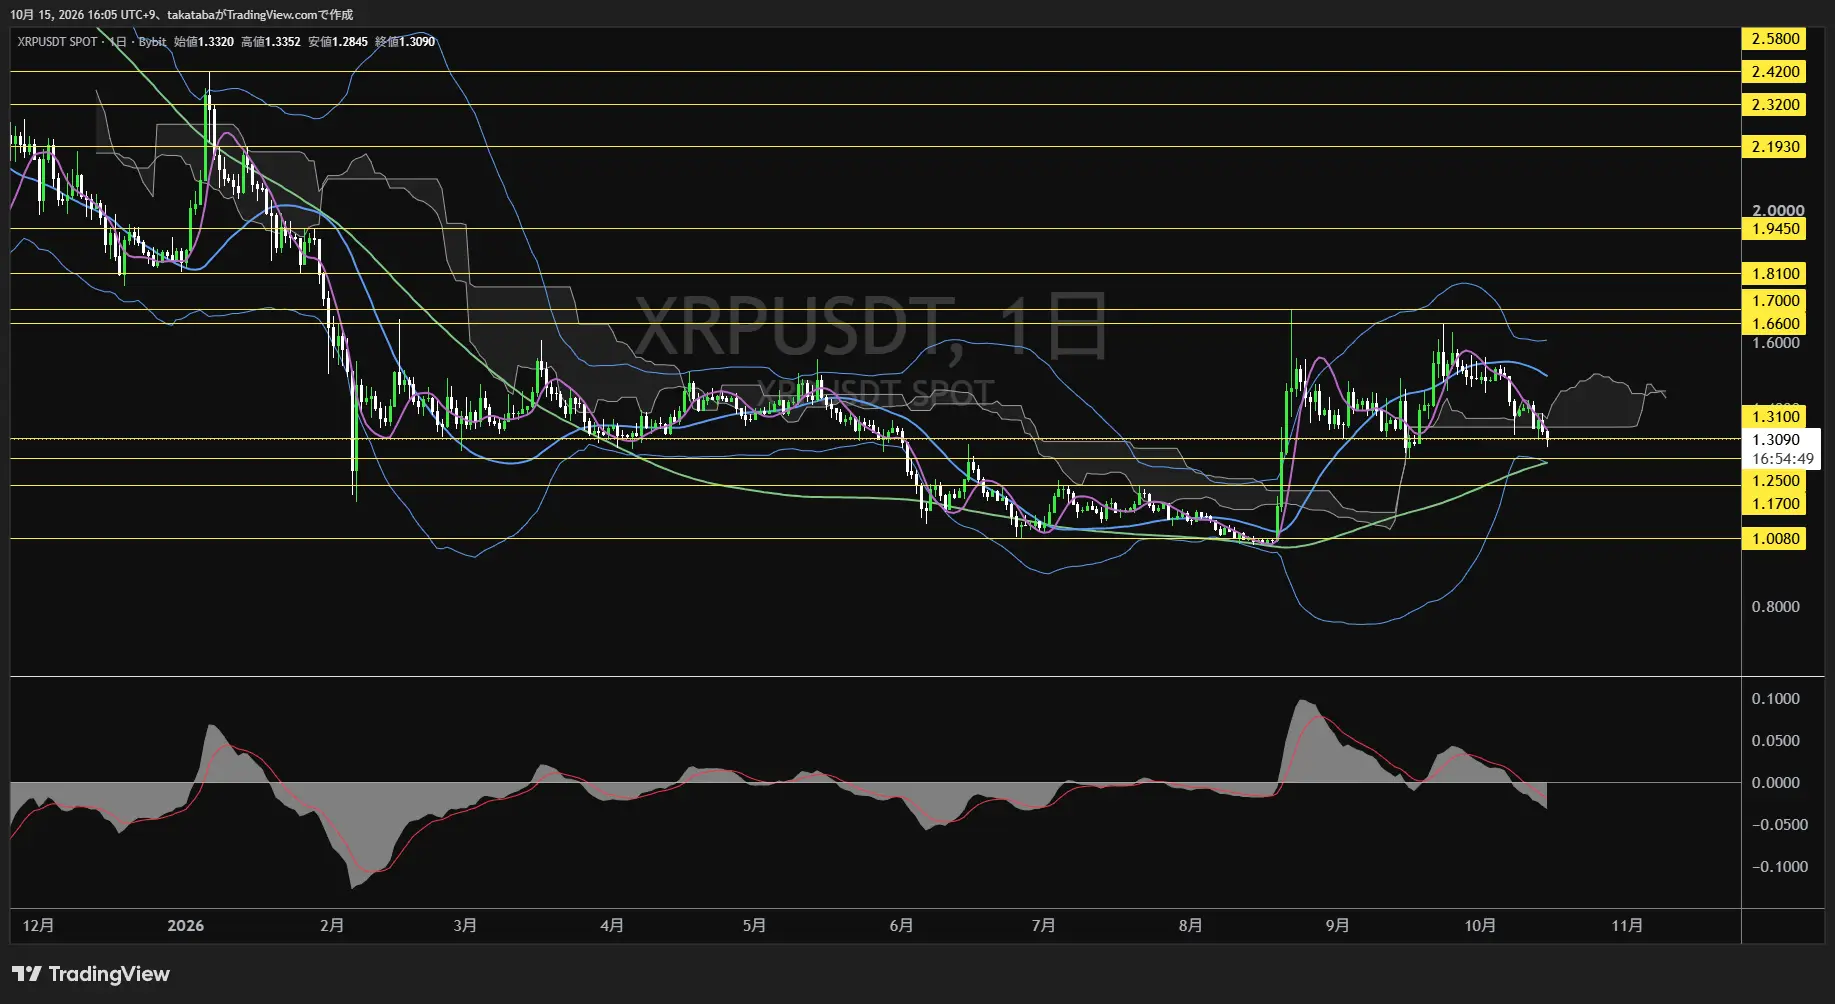Click the TradingView logo at bottom left
Image resolution: width=1835 pixels, height=1004 pixels.
click(x=91, y=974)
